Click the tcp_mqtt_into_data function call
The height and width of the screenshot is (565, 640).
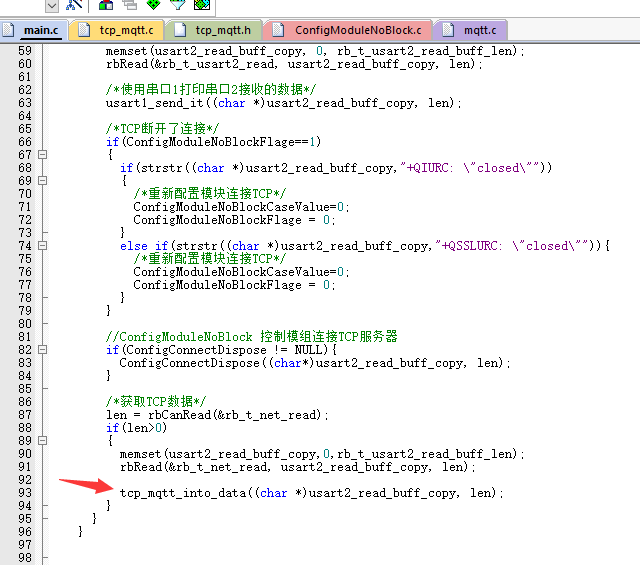point(183,493)
